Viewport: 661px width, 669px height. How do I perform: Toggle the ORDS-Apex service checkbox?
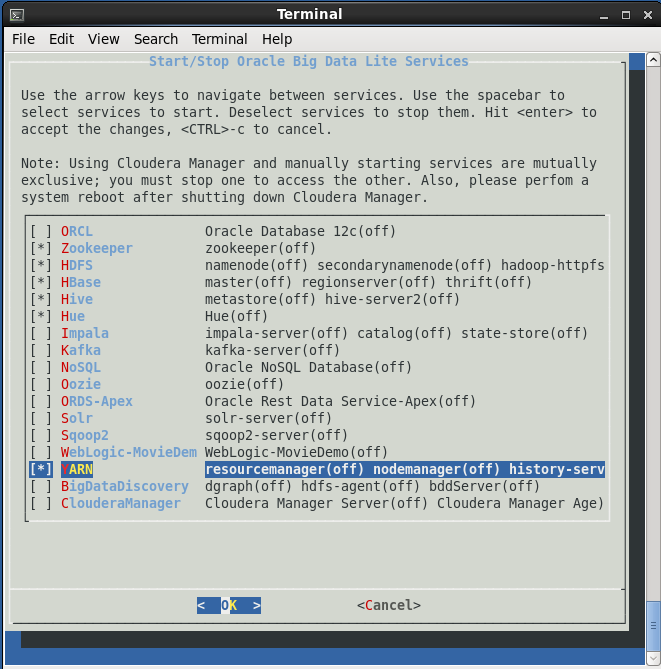[41, 401]
